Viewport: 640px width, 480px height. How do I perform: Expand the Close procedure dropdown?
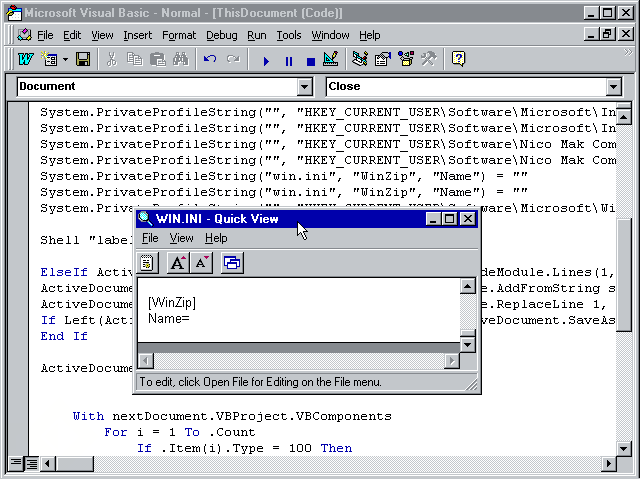click(x=613, y=87)
